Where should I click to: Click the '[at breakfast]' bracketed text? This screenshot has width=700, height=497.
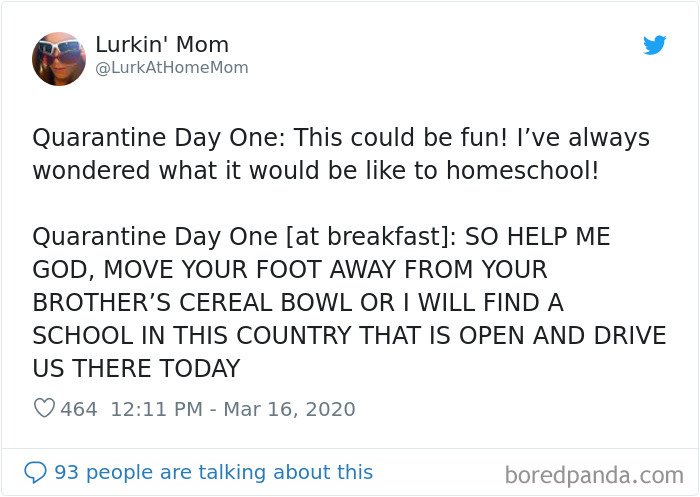click(371, 236)
